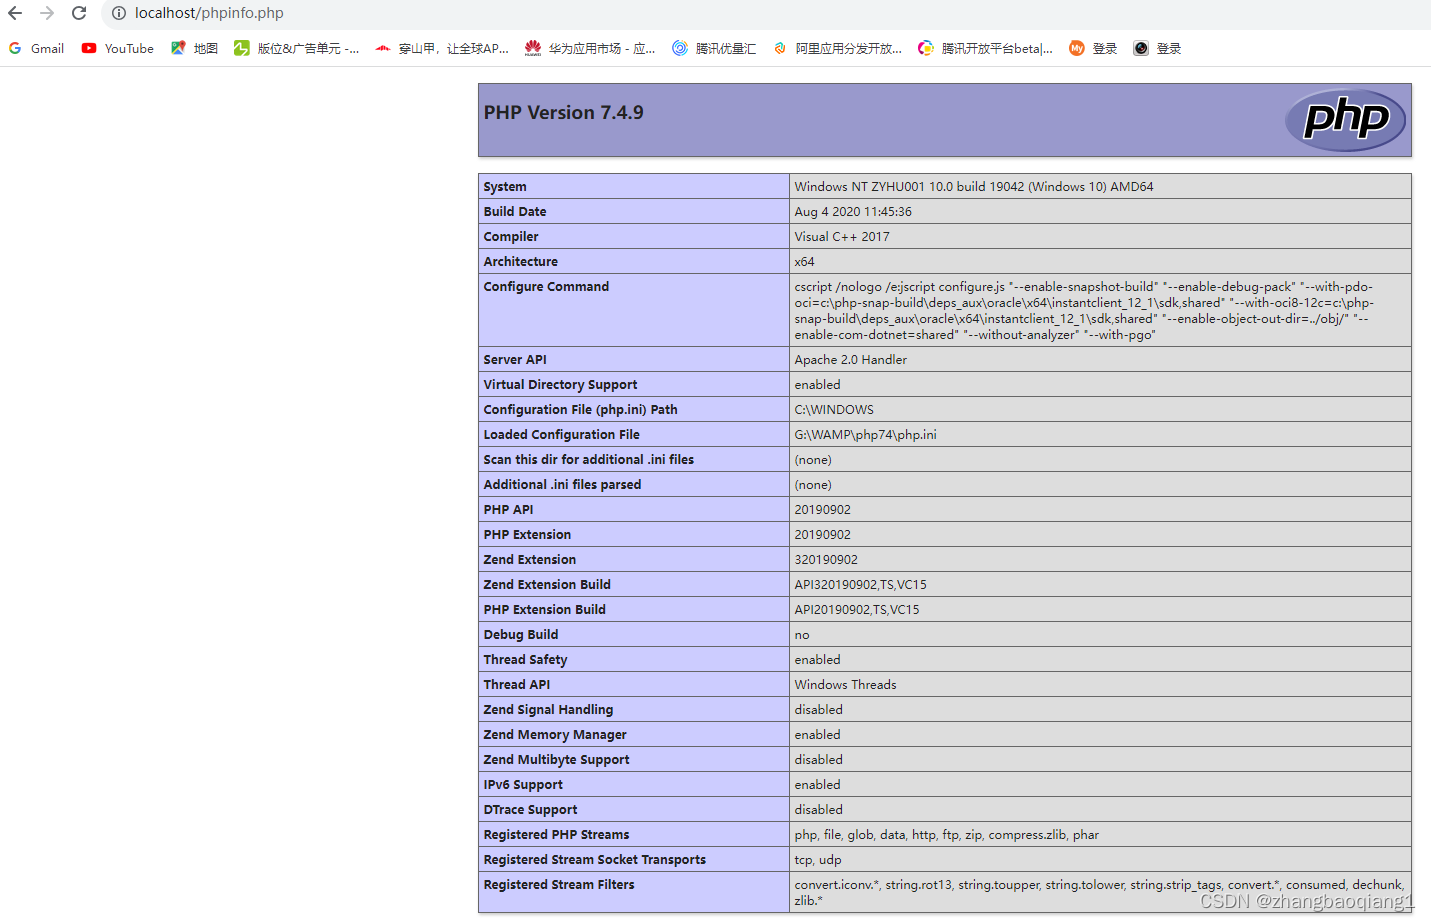Click the Debug Build value no
Screen dimensions: 1431x921
tap(802, 635)
